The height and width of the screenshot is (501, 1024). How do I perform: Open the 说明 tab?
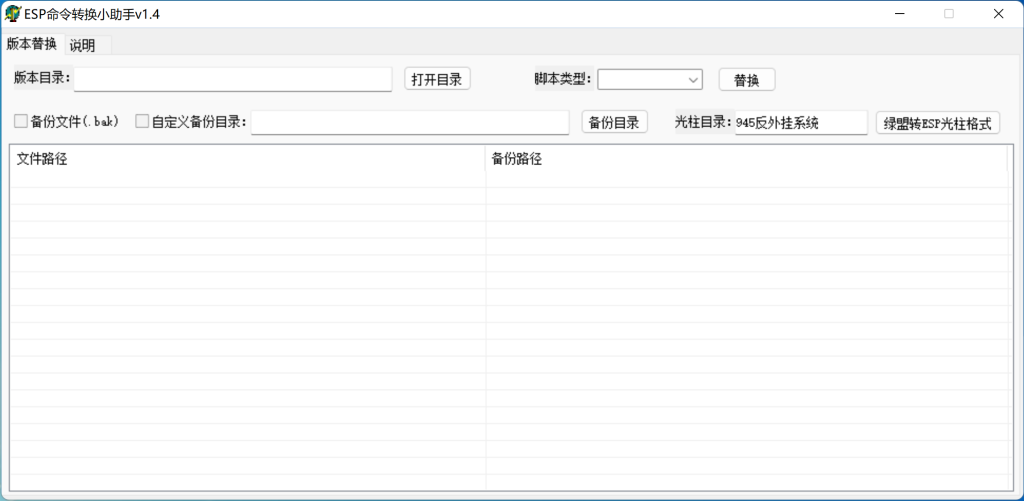83,45
